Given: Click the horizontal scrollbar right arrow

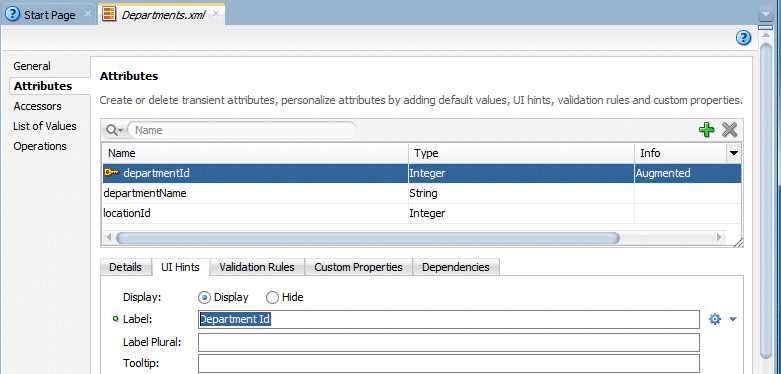Looking at the screenshot, I should coord(719,238).
